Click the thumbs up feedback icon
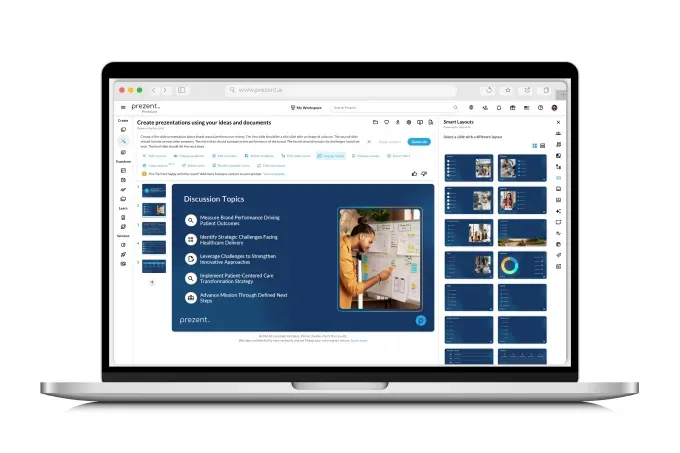The height and width of the screenshot is (453, 680). 414,173
